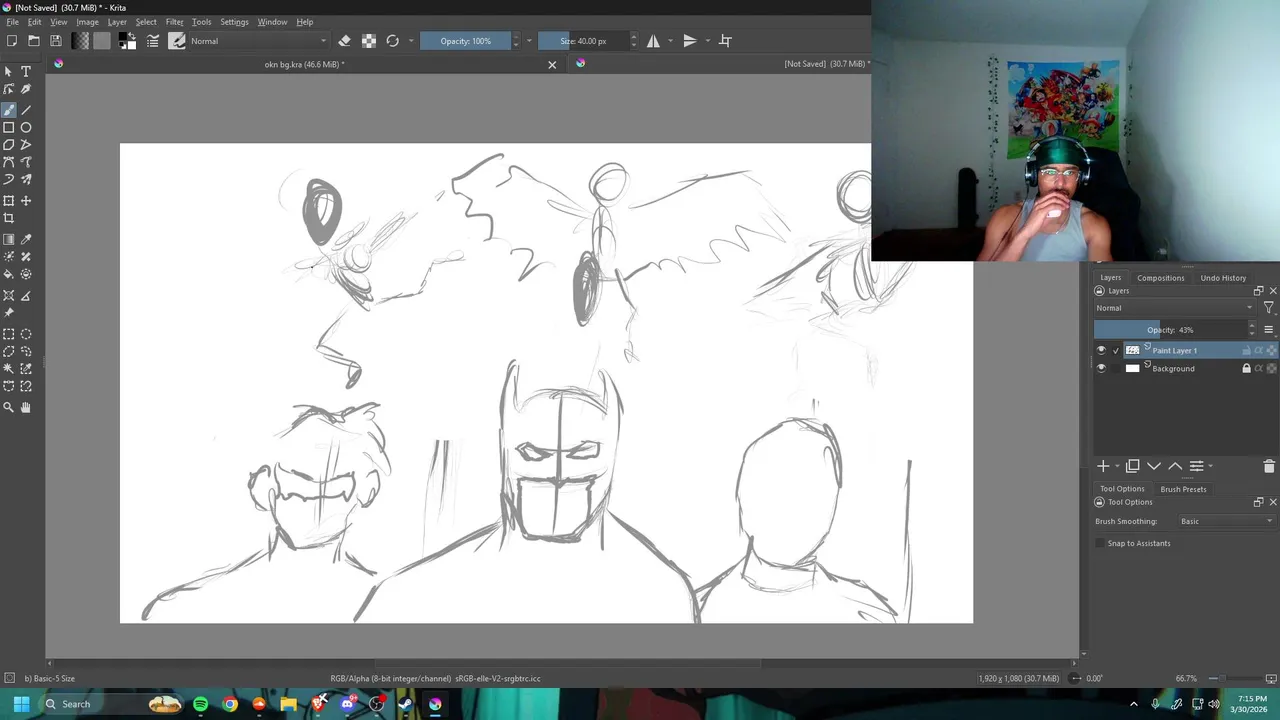This screenshot has height=720, width=1280.
Task: Open the Brush Smoothing dropdown
Action: point(1227,521)
